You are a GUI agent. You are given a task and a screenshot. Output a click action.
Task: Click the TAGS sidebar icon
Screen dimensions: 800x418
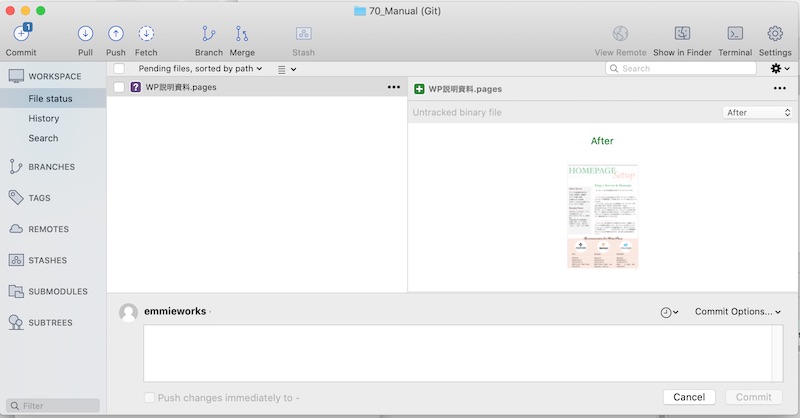16,198
